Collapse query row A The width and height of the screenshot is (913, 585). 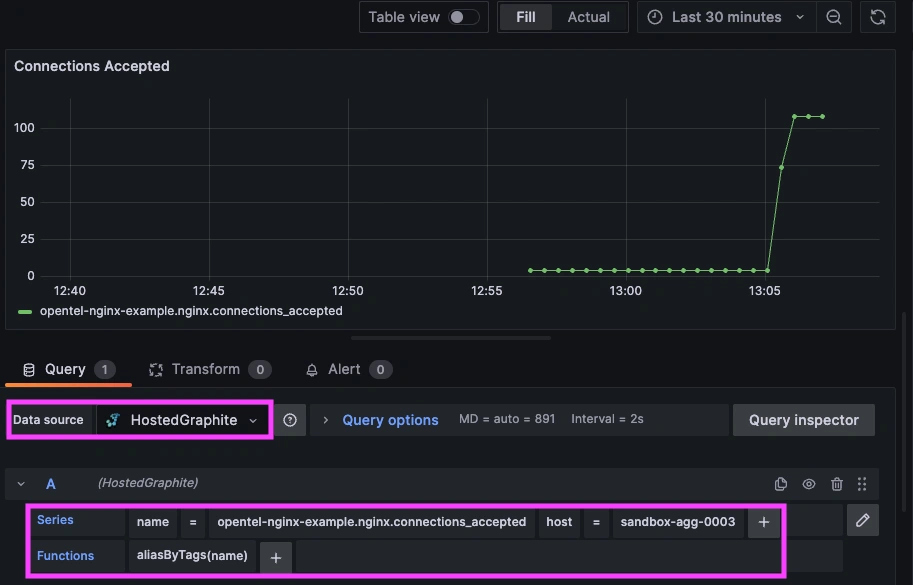[21, 484]
